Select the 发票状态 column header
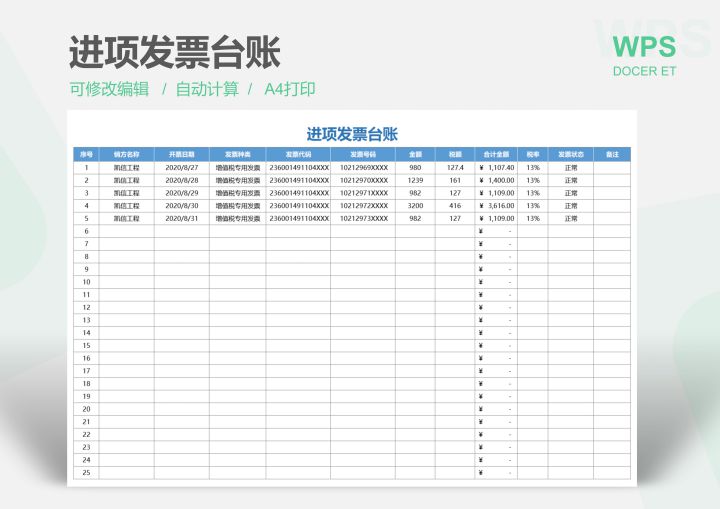720x509 pixels. point(570,155)
